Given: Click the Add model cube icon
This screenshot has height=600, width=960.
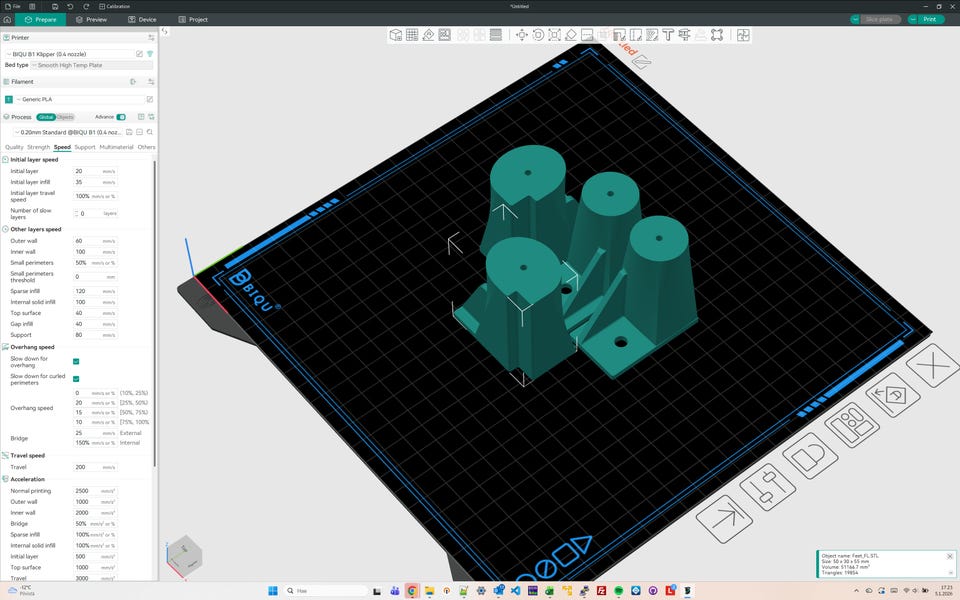Looking at the screenshot, I should coord(396,35).
